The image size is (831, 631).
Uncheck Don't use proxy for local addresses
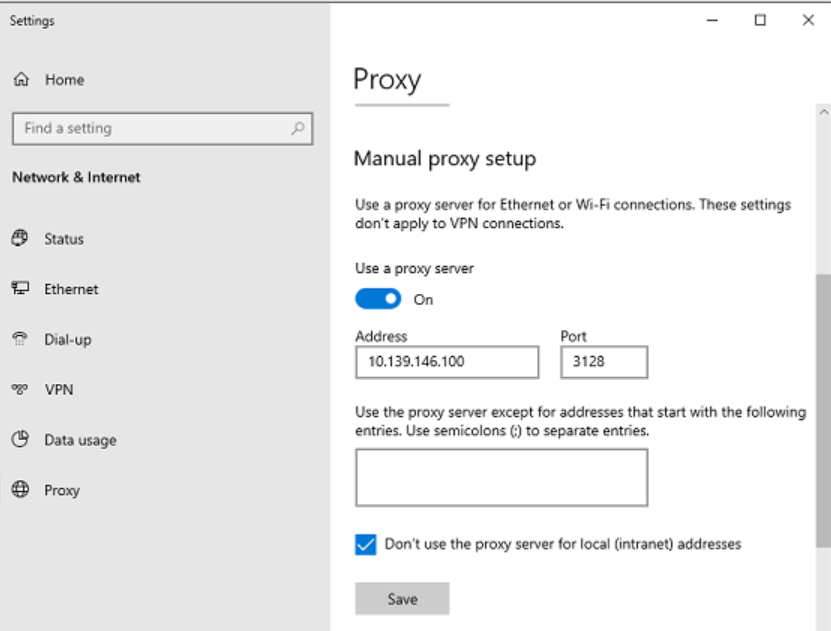tap(366, 544)
